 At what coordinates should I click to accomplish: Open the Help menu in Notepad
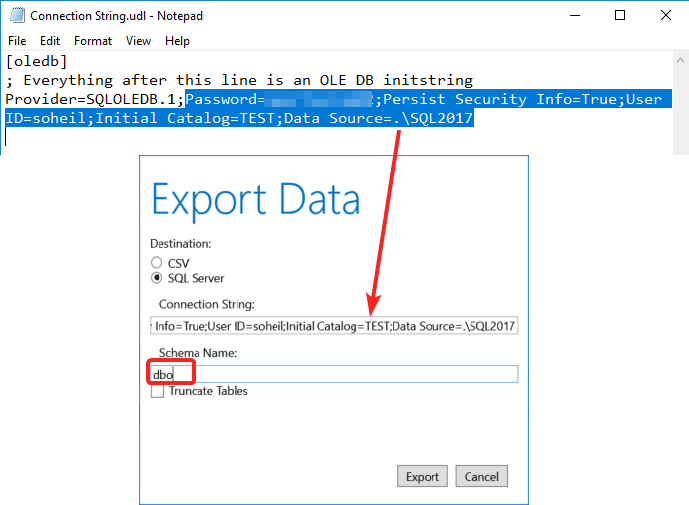coord(177,41)
